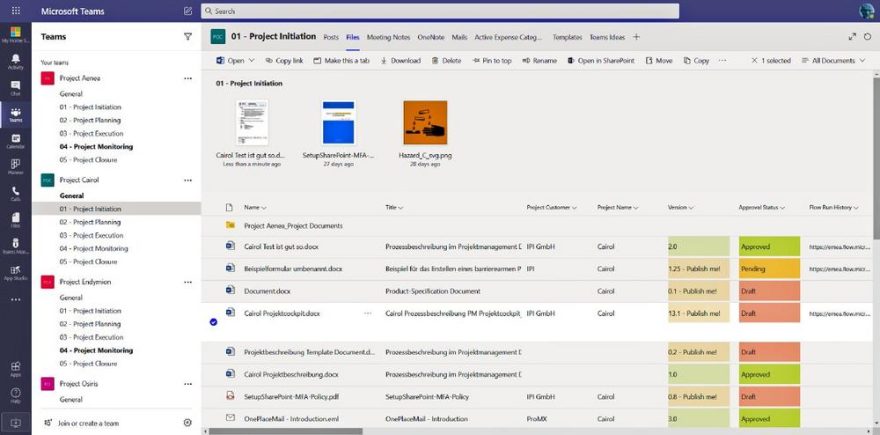The height and width of the screenshot is (435, 880).
Task: Switch to the Meeting Notes tab
Action: 388,37
